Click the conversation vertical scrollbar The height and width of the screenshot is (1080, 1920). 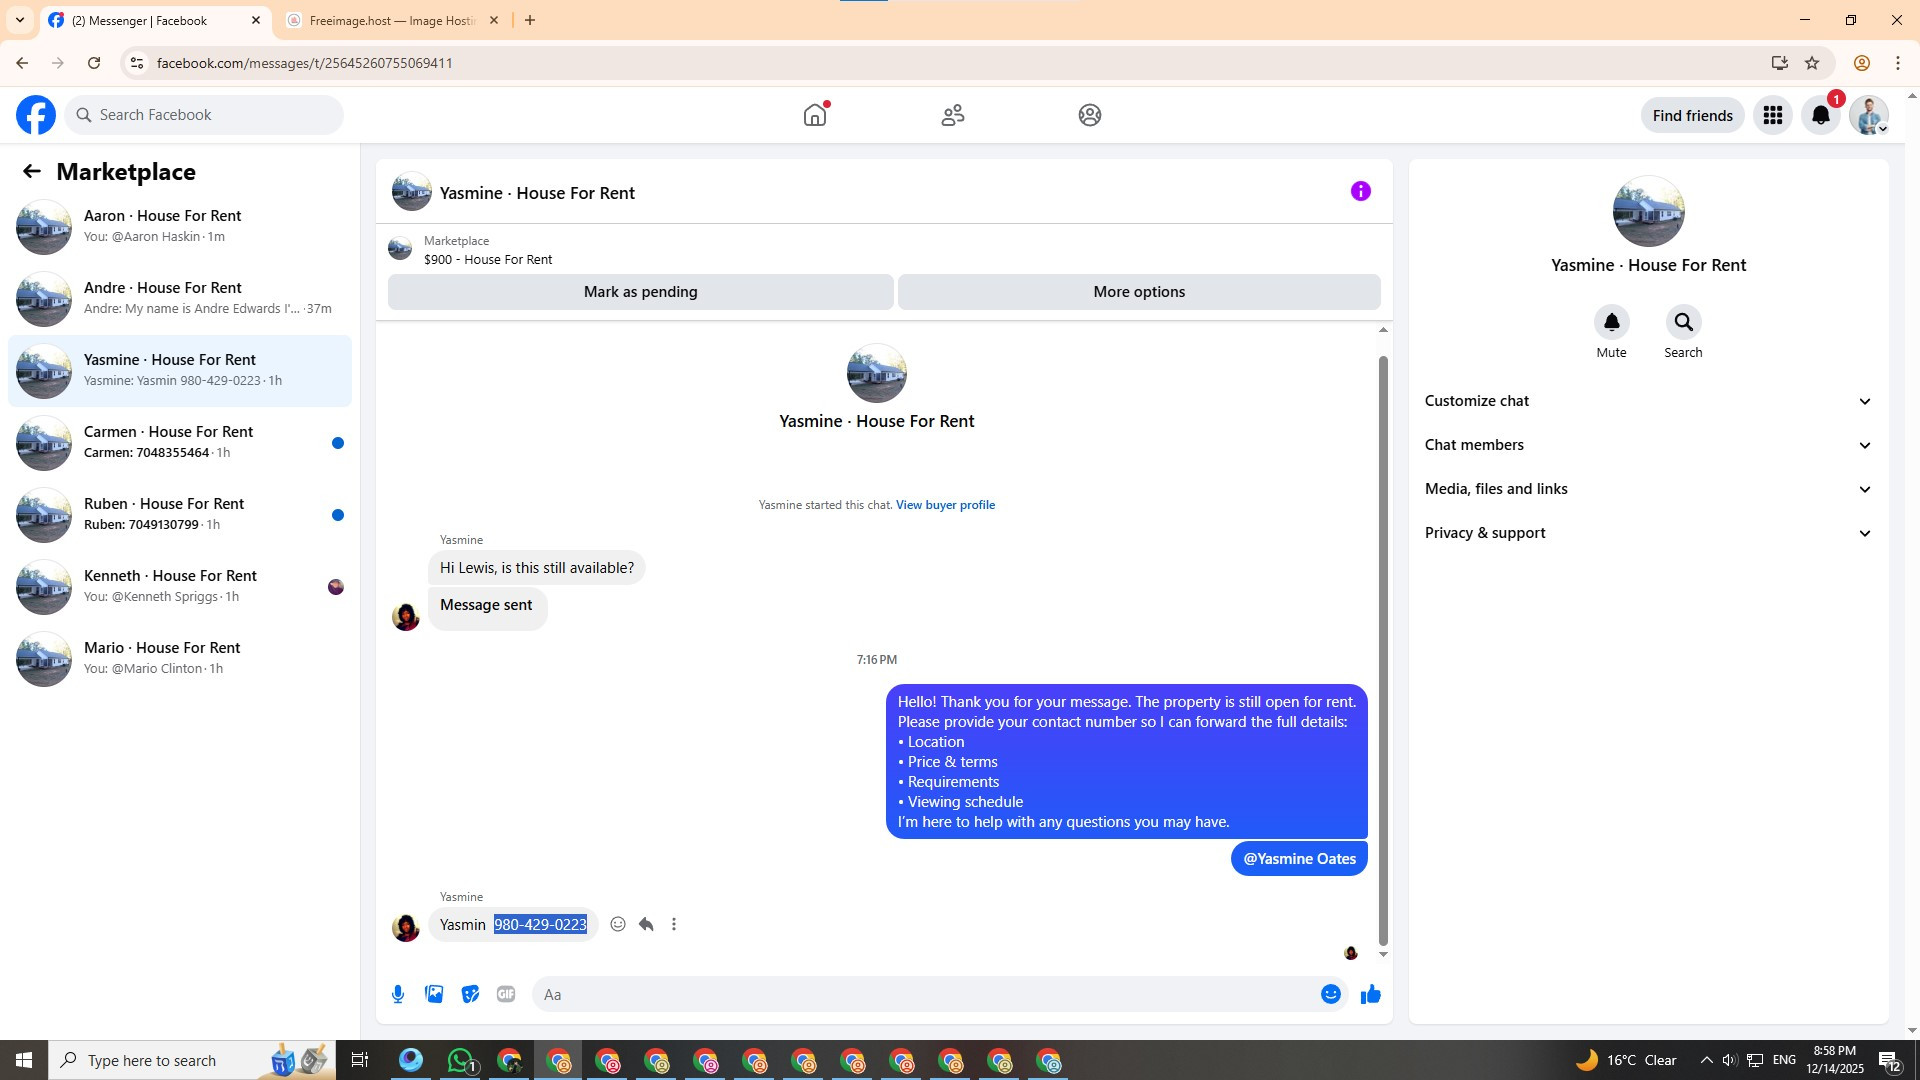tap(1383, 650)
